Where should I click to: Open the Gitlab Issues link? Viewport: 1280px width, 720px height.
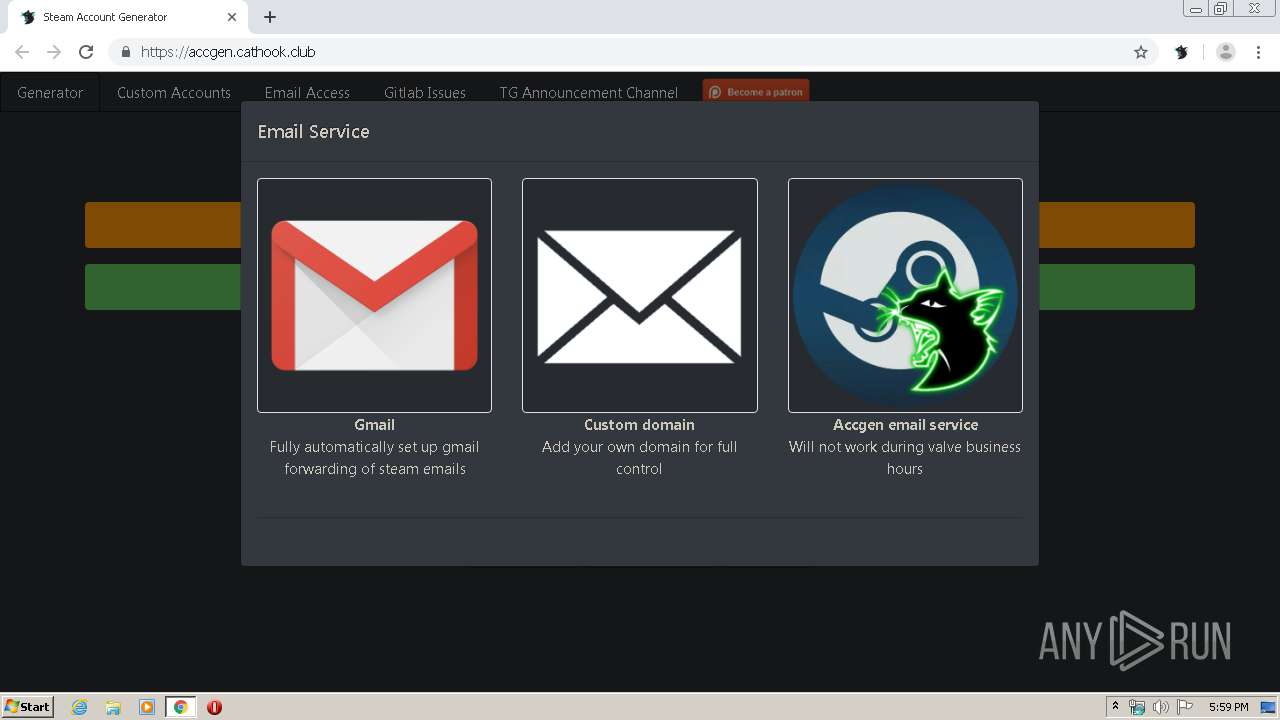pos(425,92)
